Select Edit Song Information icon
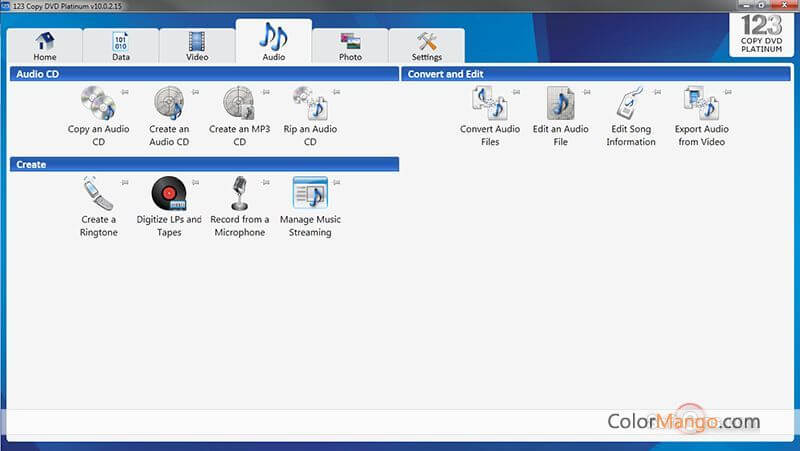The width and height of the screenshot is (800, 451). 630,103
